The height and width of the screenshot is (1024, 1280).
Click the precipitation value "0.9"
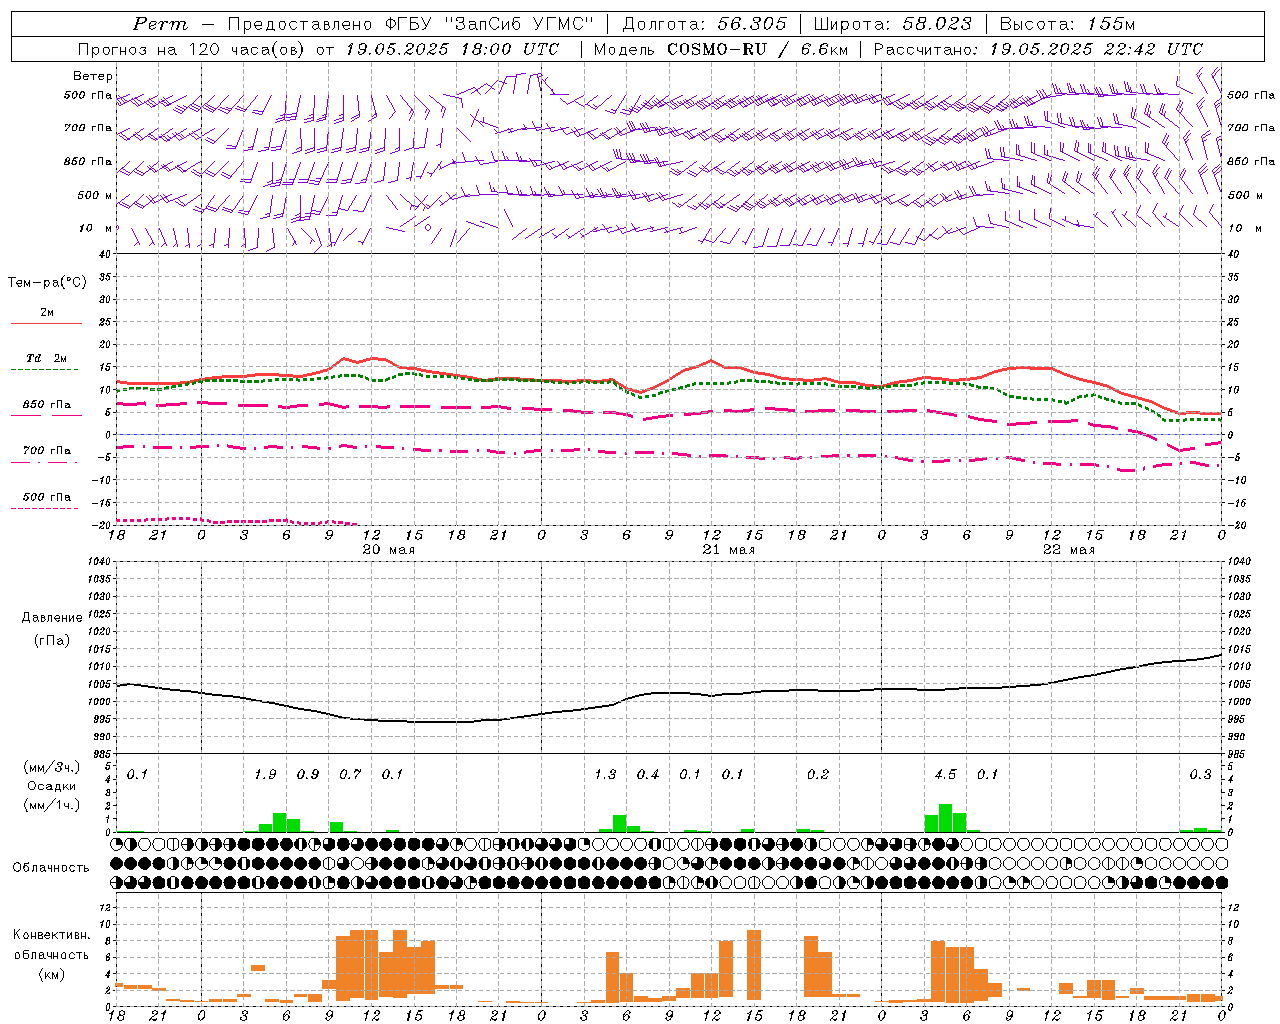click(x=308, y=775)
